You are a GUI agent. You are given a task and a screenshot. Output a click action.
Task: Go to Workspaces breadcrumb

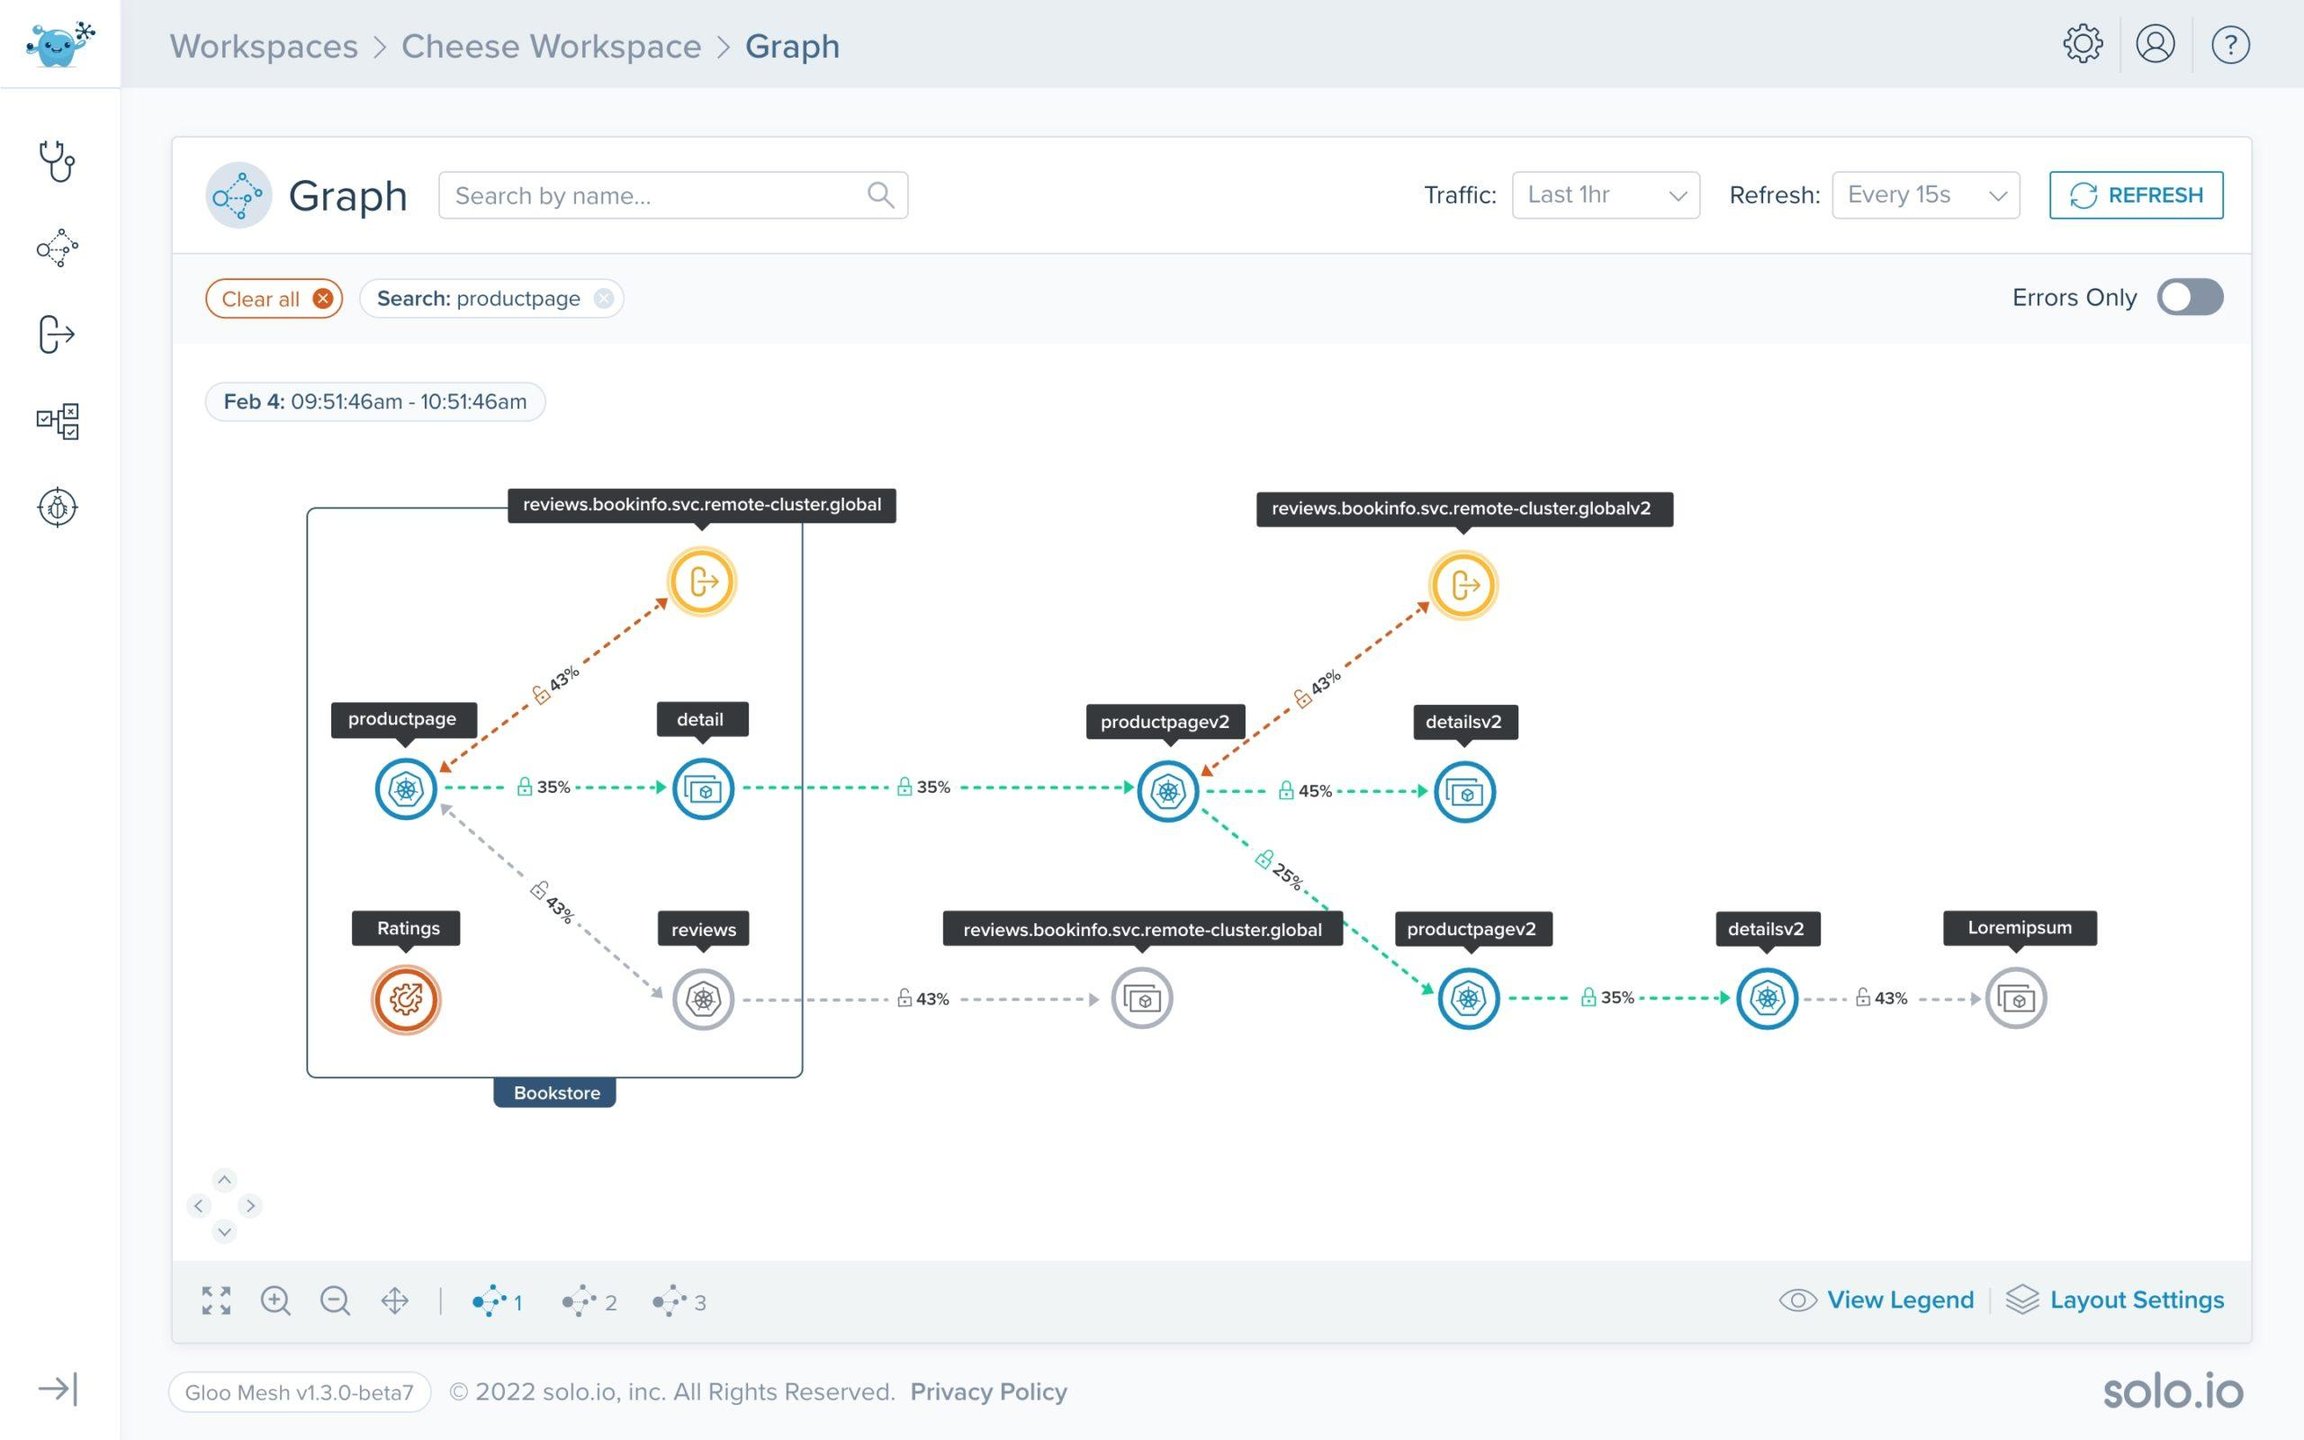point(263,46)
